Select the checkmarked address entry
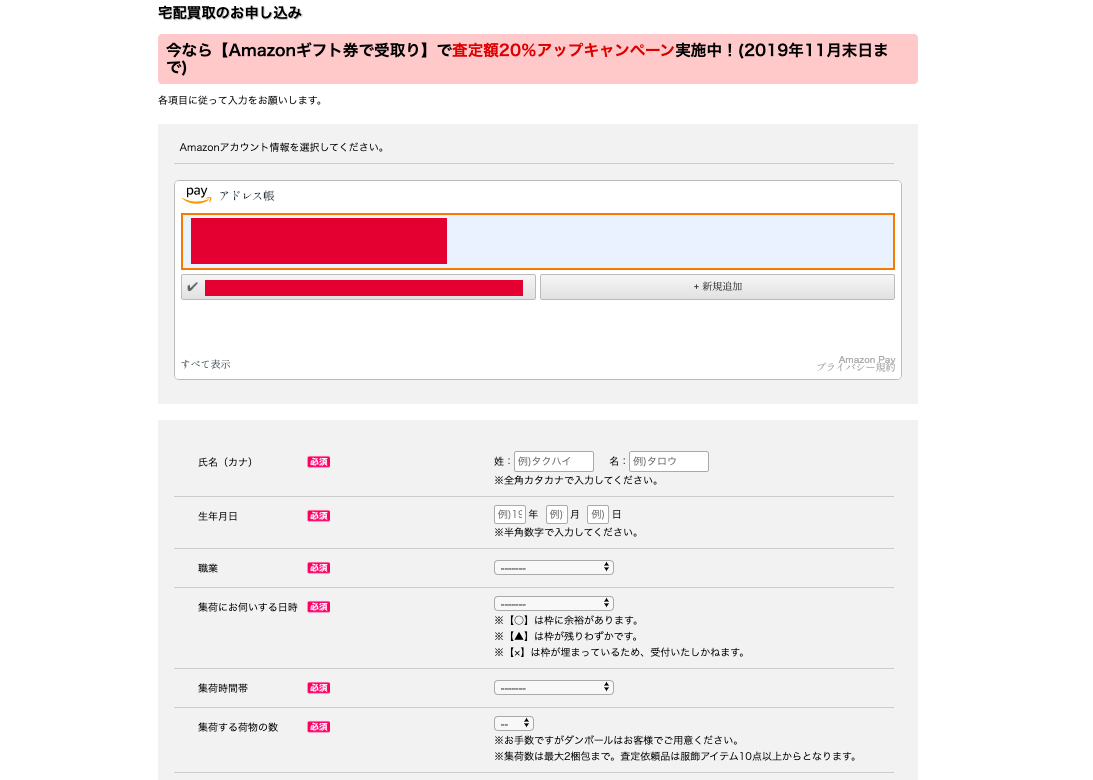This screenshot has width=1093, height=780. tap(358, 287)
